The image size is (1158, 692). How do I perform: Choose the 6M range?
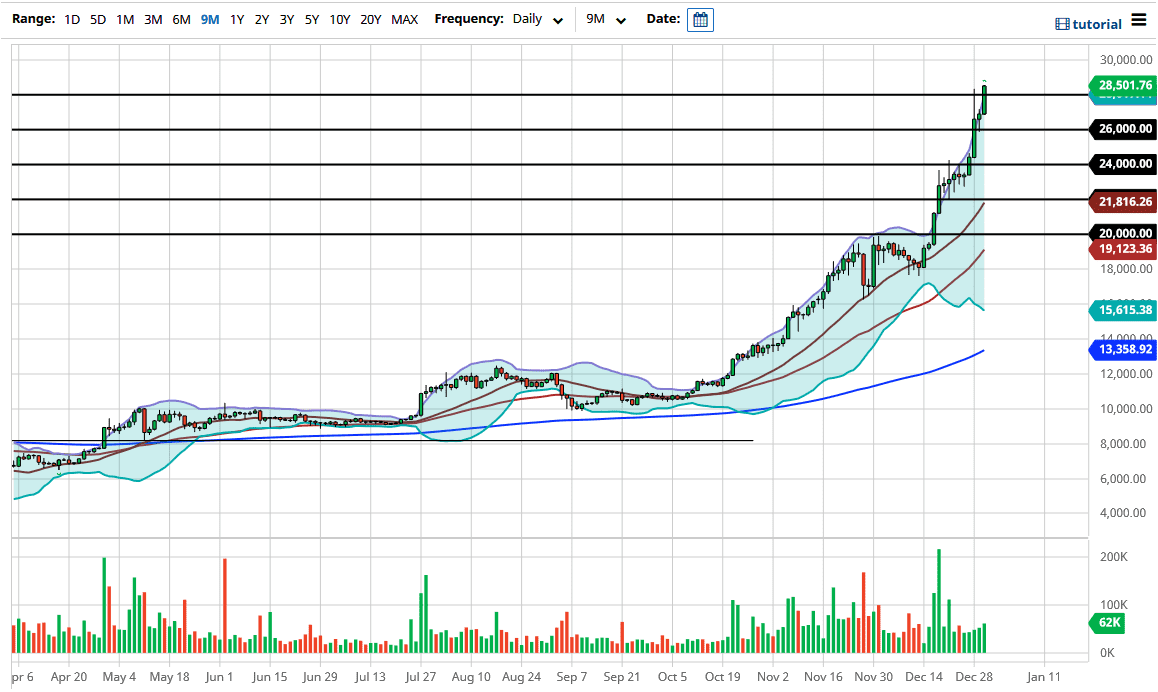pos(181,20)
